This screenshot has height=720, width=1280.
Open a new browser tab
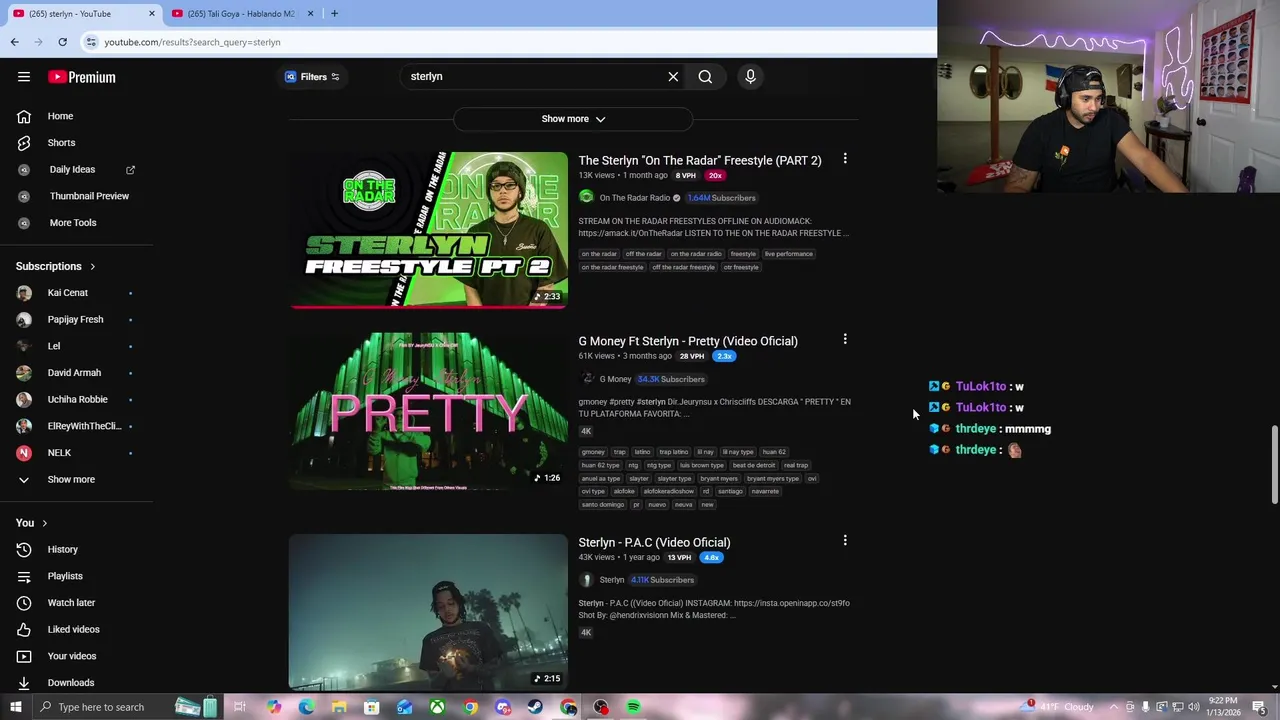(x=334, y=14)
